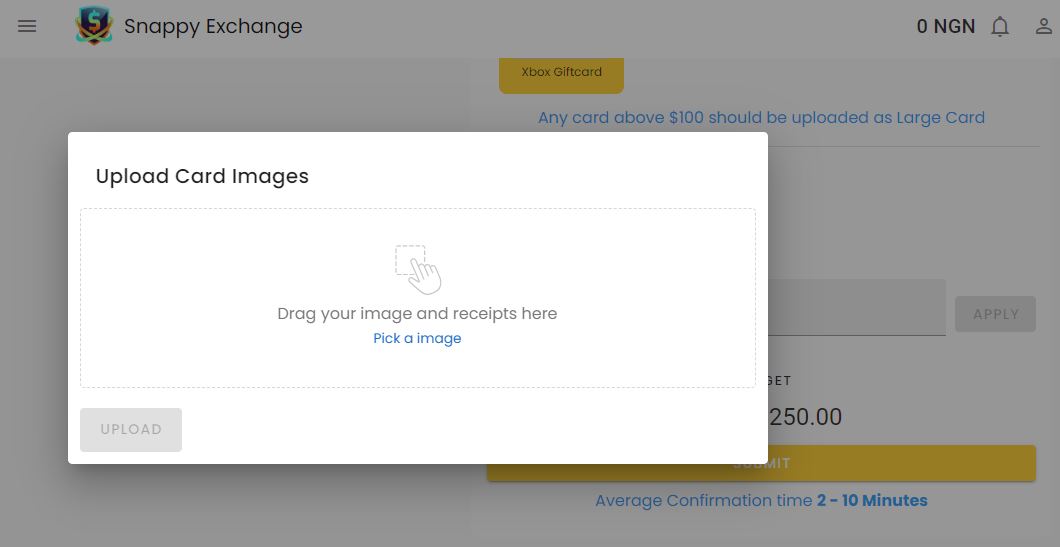
Task: Open the notifications bell
Action: coord(1000,26)
